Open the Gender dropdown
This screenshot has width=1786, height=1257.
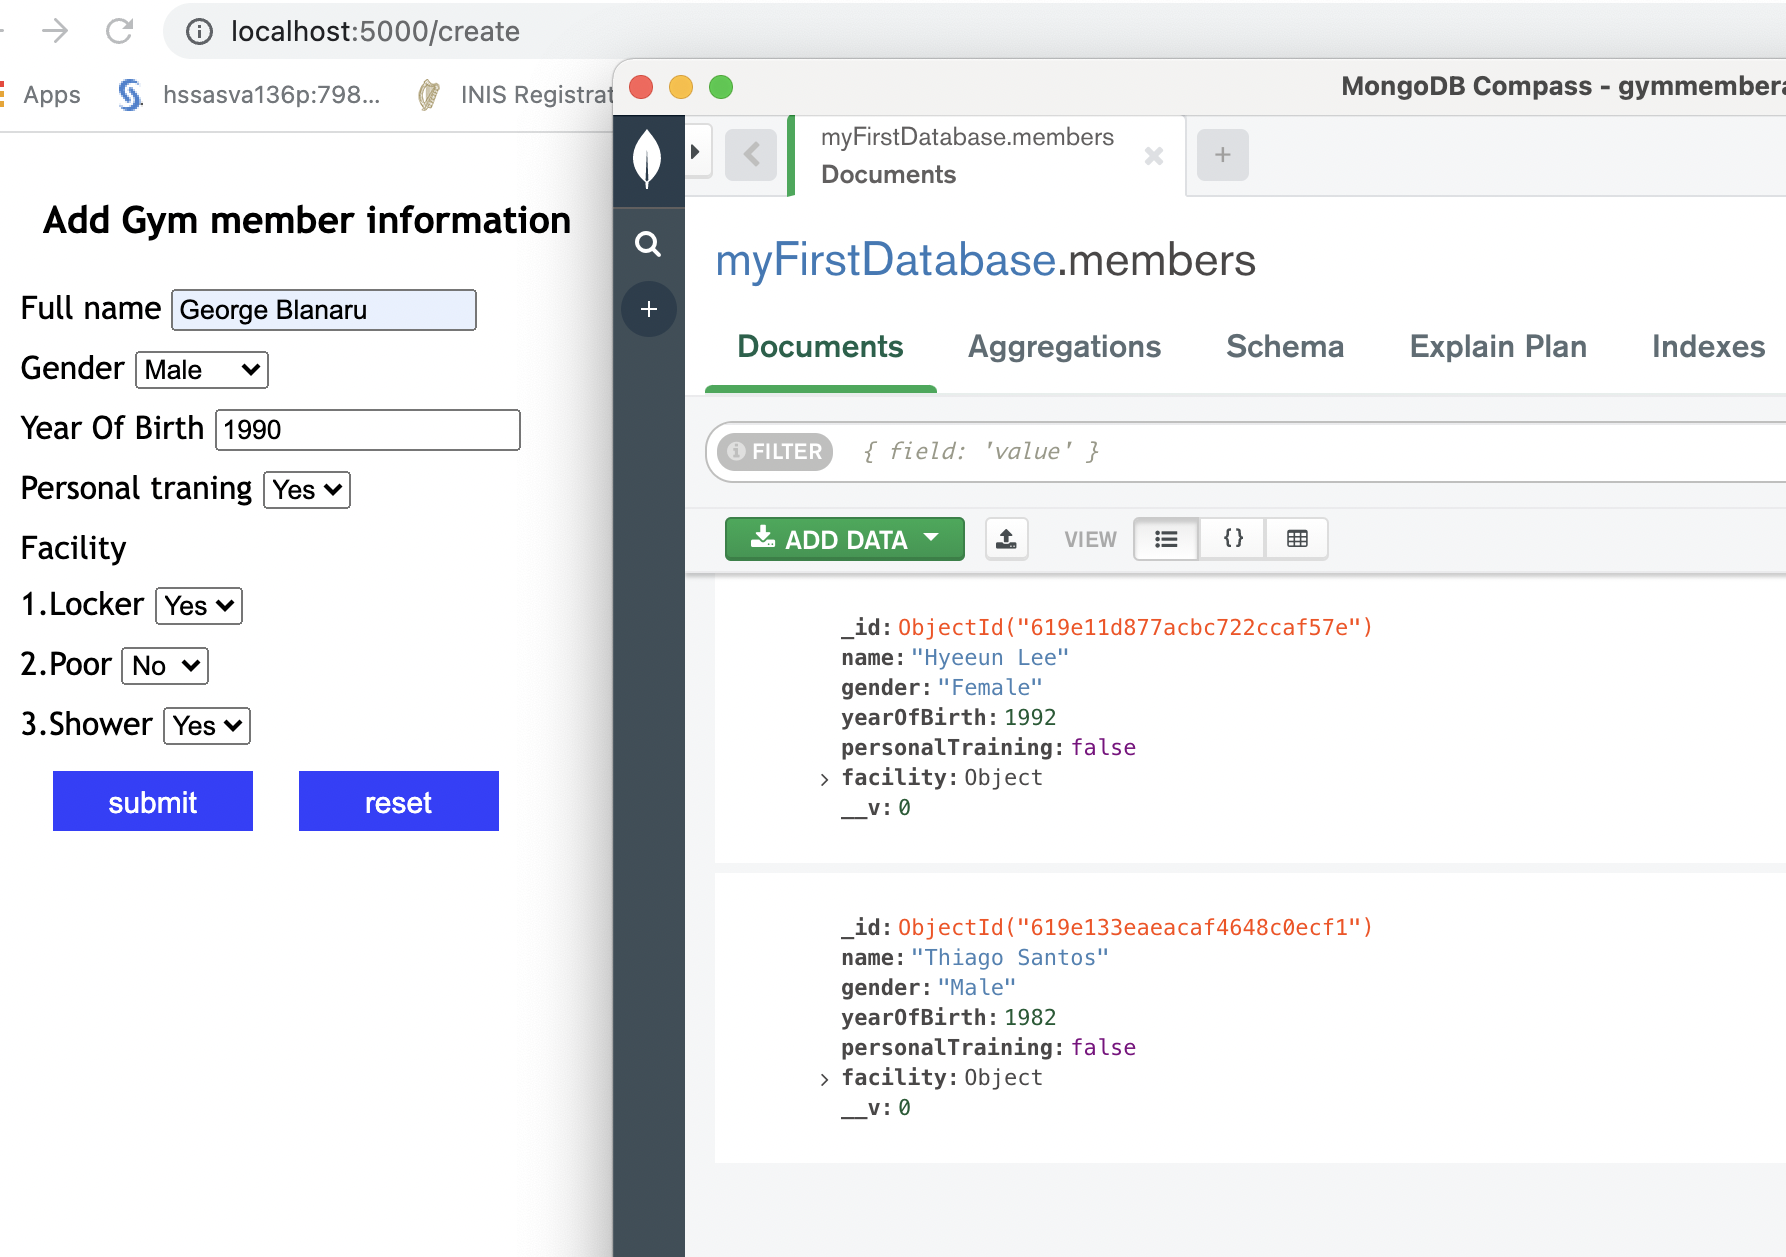[202, 370]
